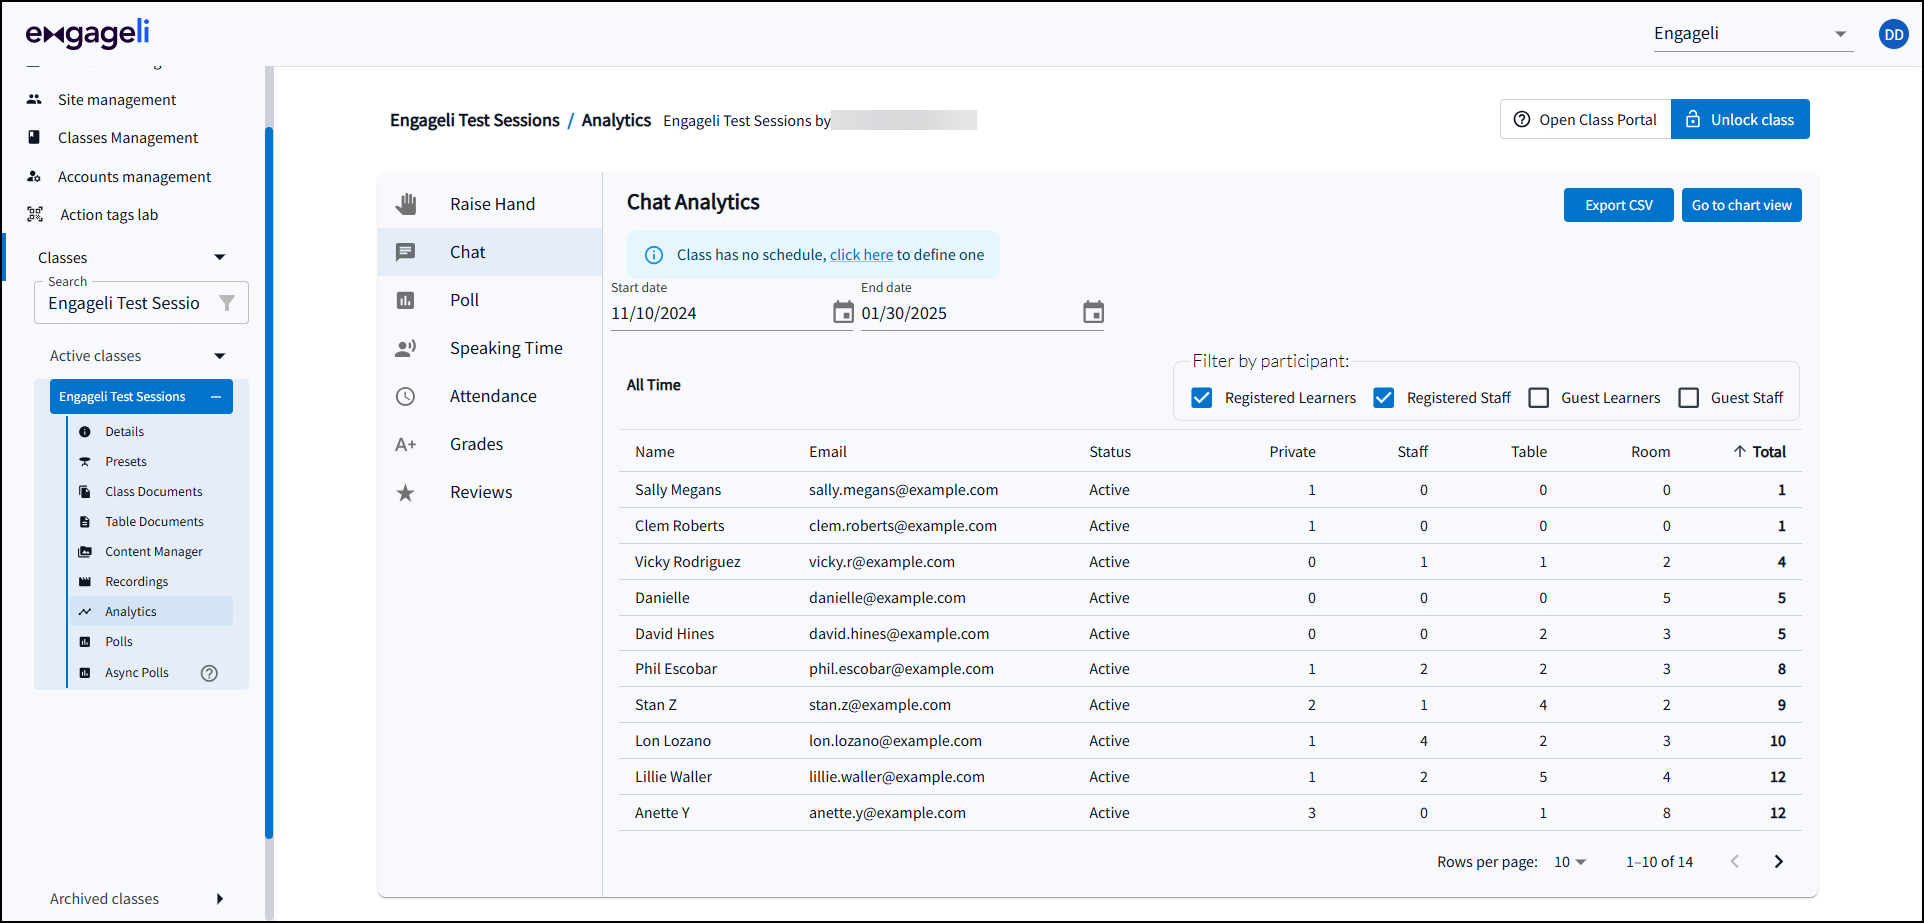Collapse Engageli Test Sessions with minus

pyautogui.click(x=216, y=397)
